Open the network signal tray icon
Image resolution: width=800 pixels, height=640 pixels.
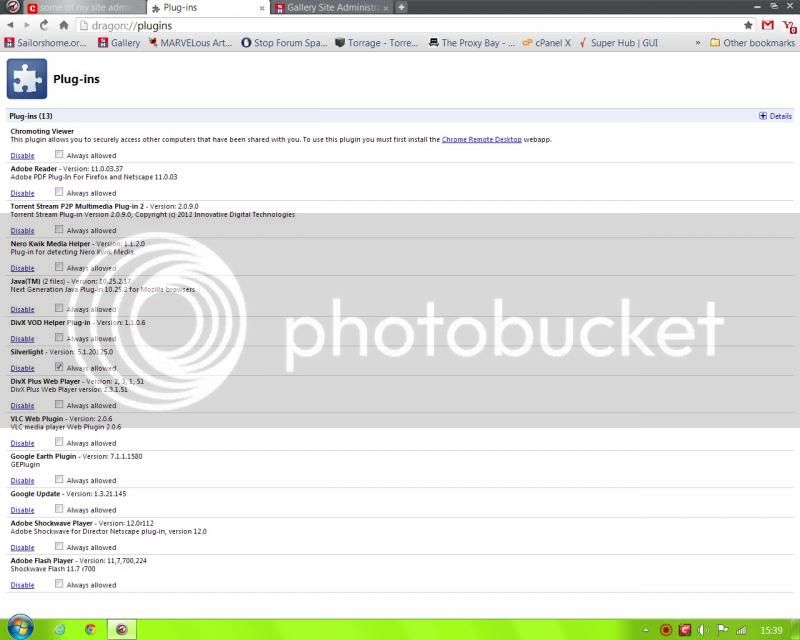tap(741, 630)
